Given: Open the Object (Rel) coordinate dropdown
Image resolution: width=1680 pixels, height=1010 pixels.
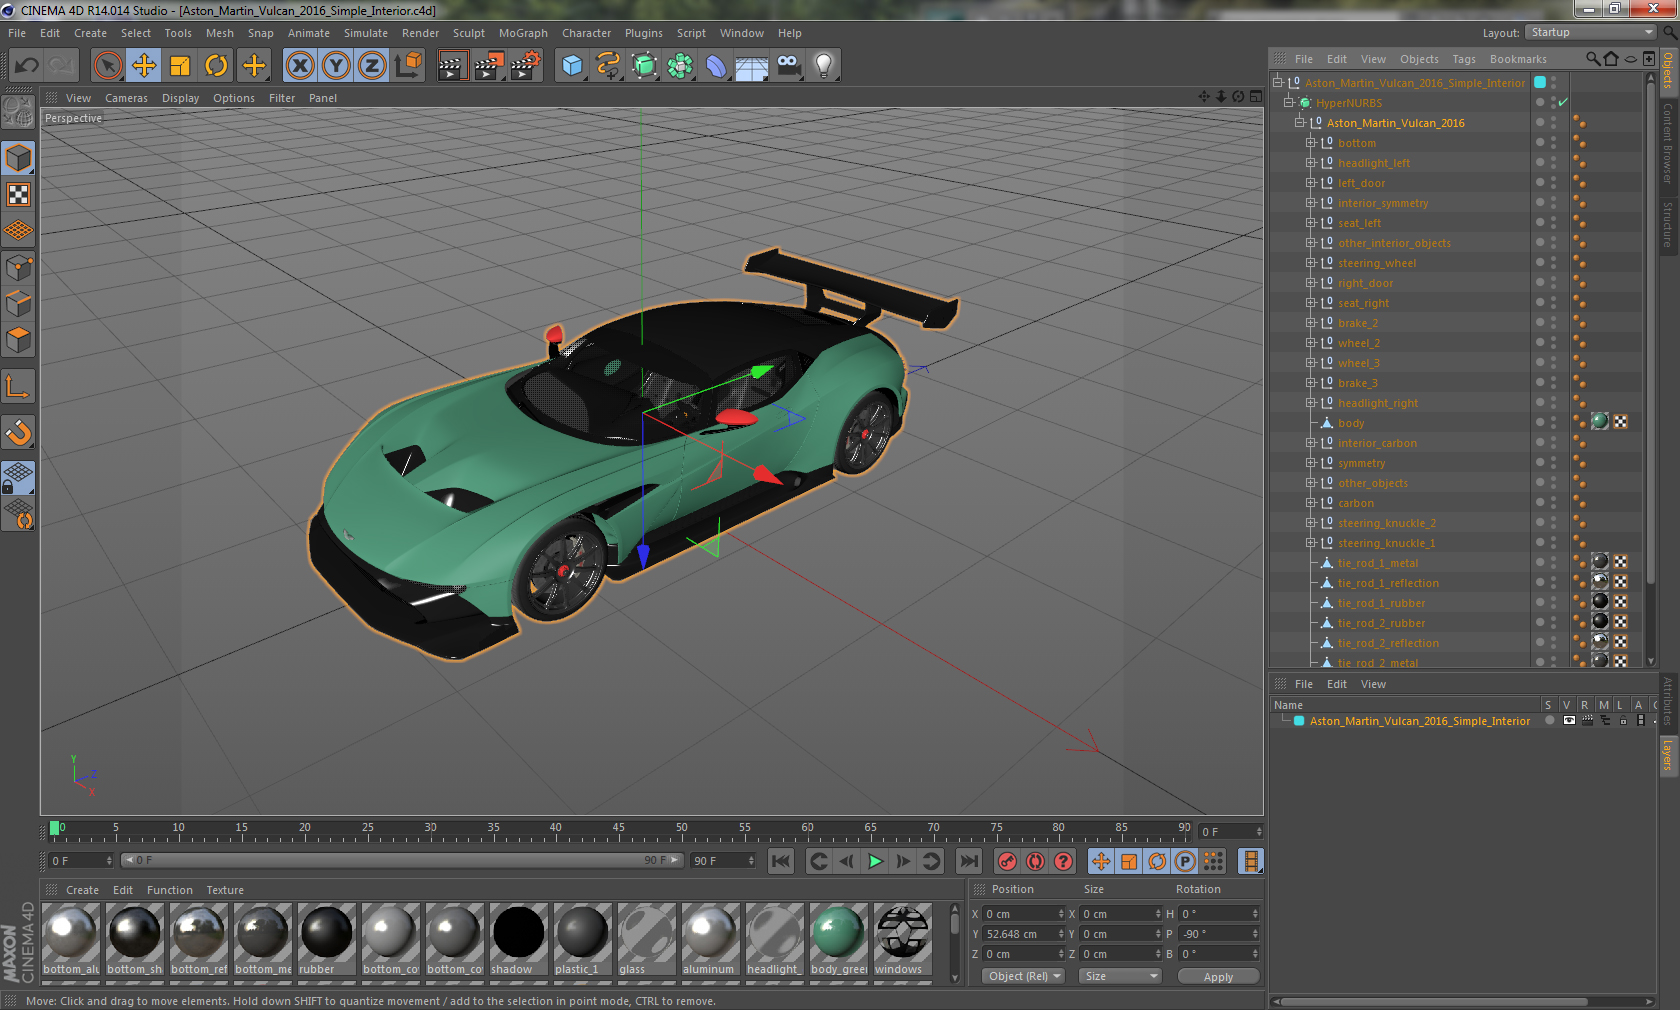Looking at the screenshot, I should pos(1023,976).
